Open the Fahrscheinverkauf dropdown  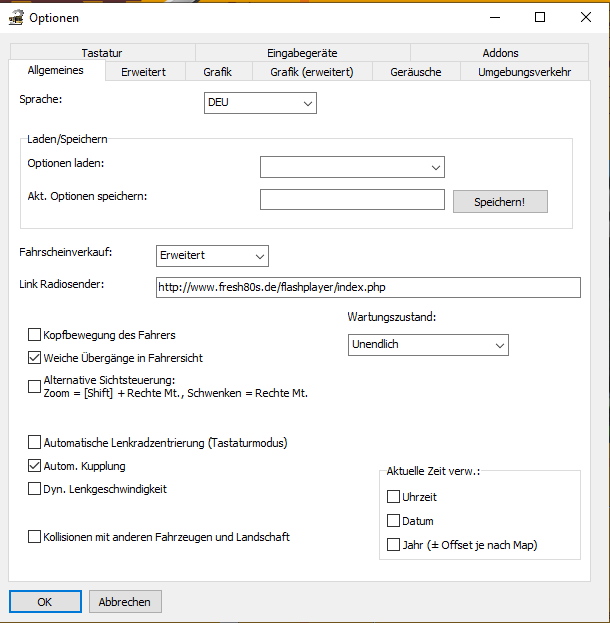point(213,256)
